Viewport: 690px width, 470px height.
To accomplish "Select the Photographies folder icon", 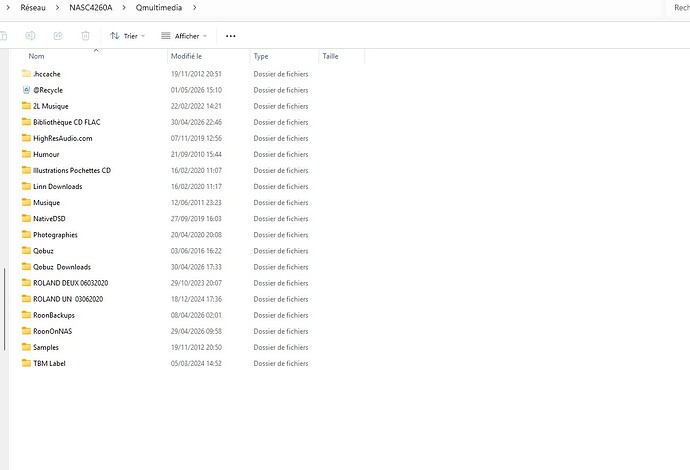I will click(26, 235).
